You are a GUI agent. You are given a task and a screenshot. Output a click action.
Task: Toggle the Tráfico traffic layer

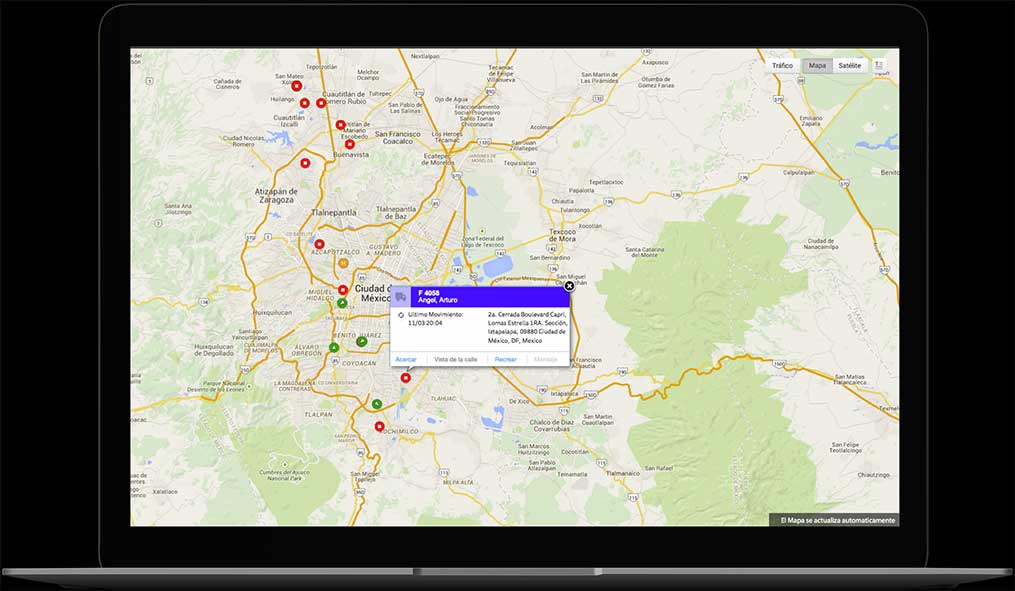click(782, 65)
